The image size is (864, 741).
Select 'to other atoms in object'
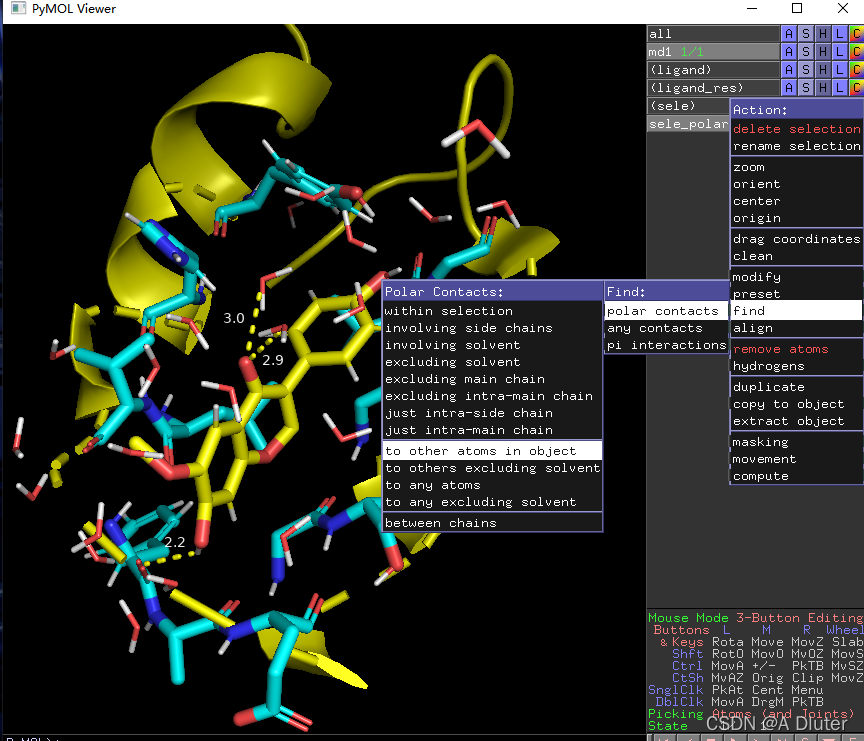493,451
